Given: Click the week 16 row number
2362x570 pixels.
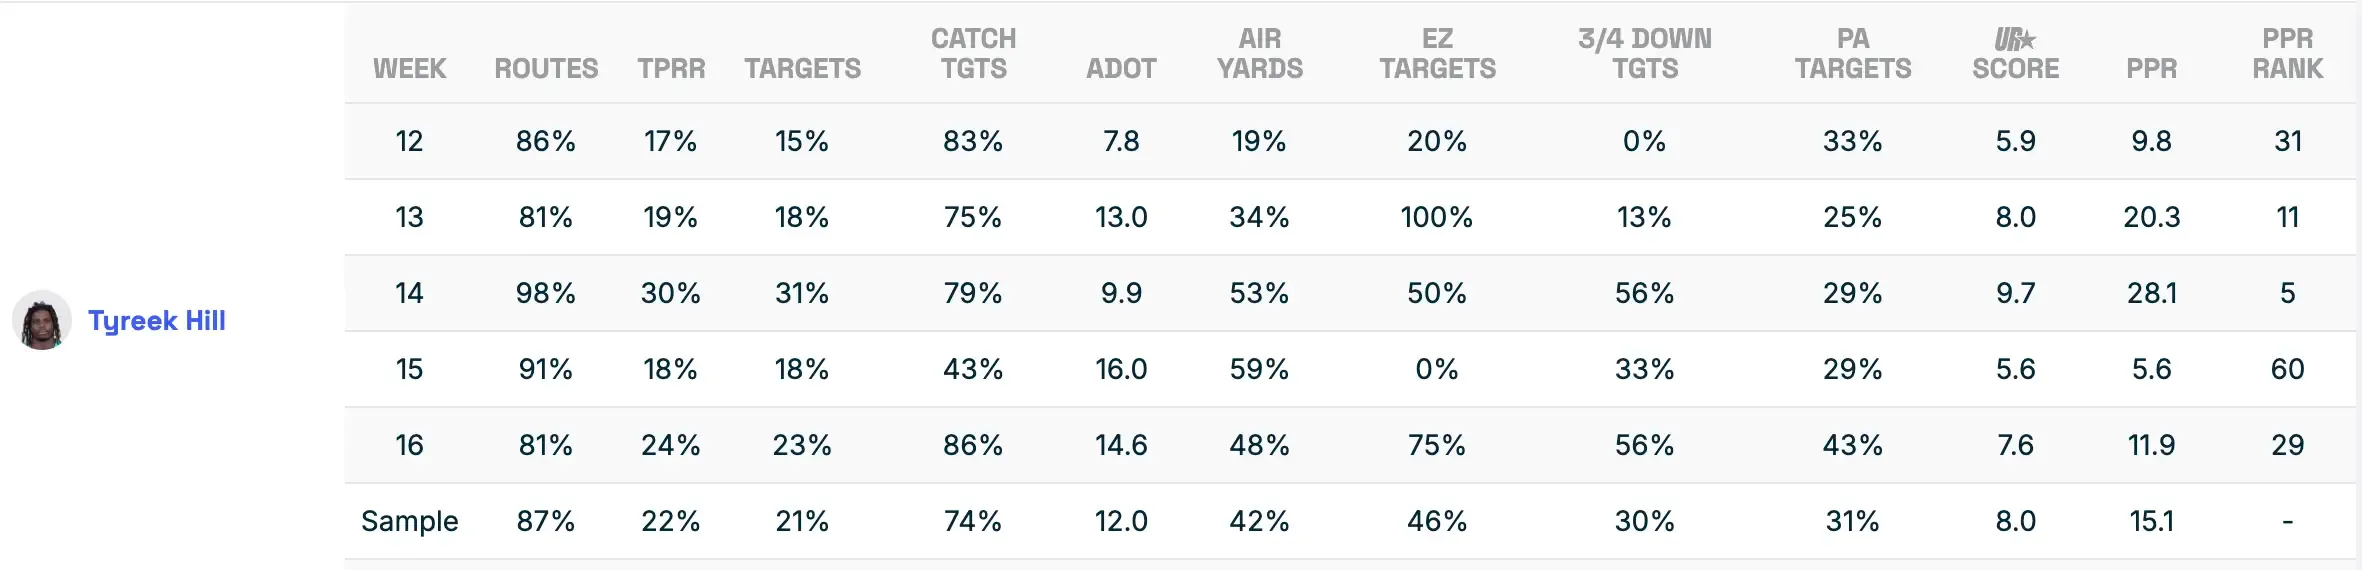Looking at the screenshot, I should point(409,445).
